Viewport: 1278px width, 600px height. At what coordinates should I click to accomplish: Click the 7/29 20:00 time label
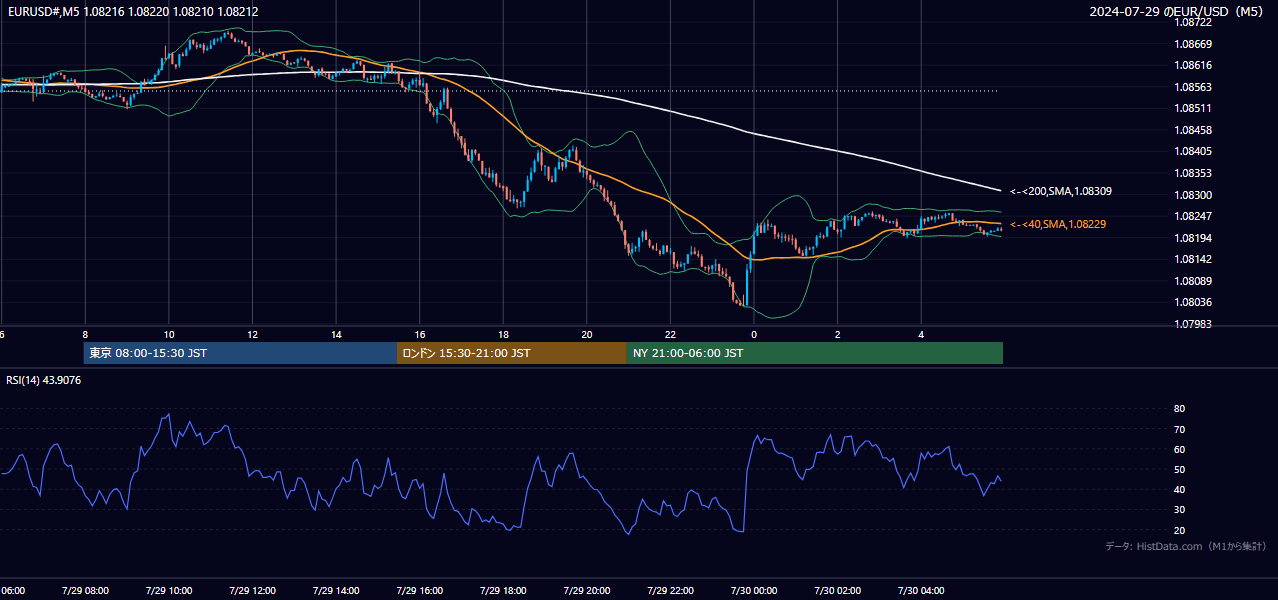click(x=586, y=591)
